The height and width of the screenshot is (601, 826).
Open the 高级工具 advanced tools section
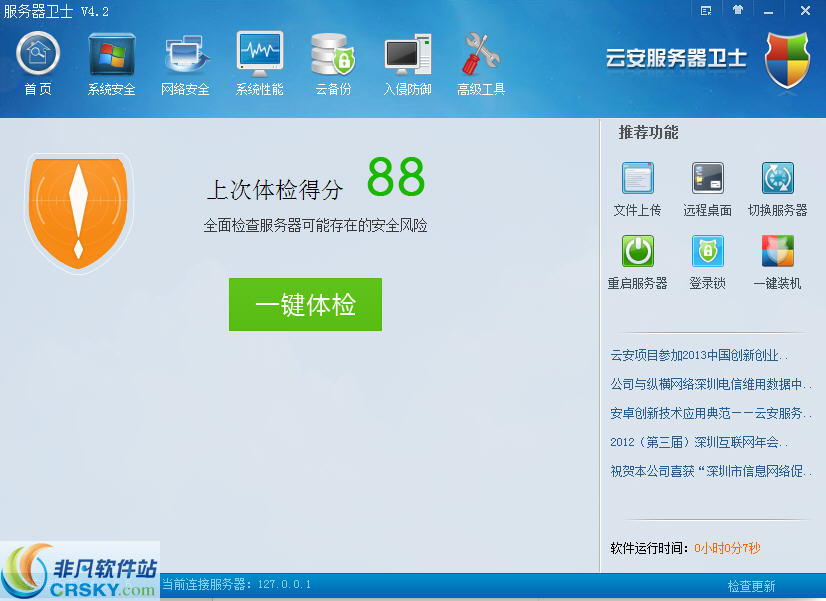coord(481,64)
